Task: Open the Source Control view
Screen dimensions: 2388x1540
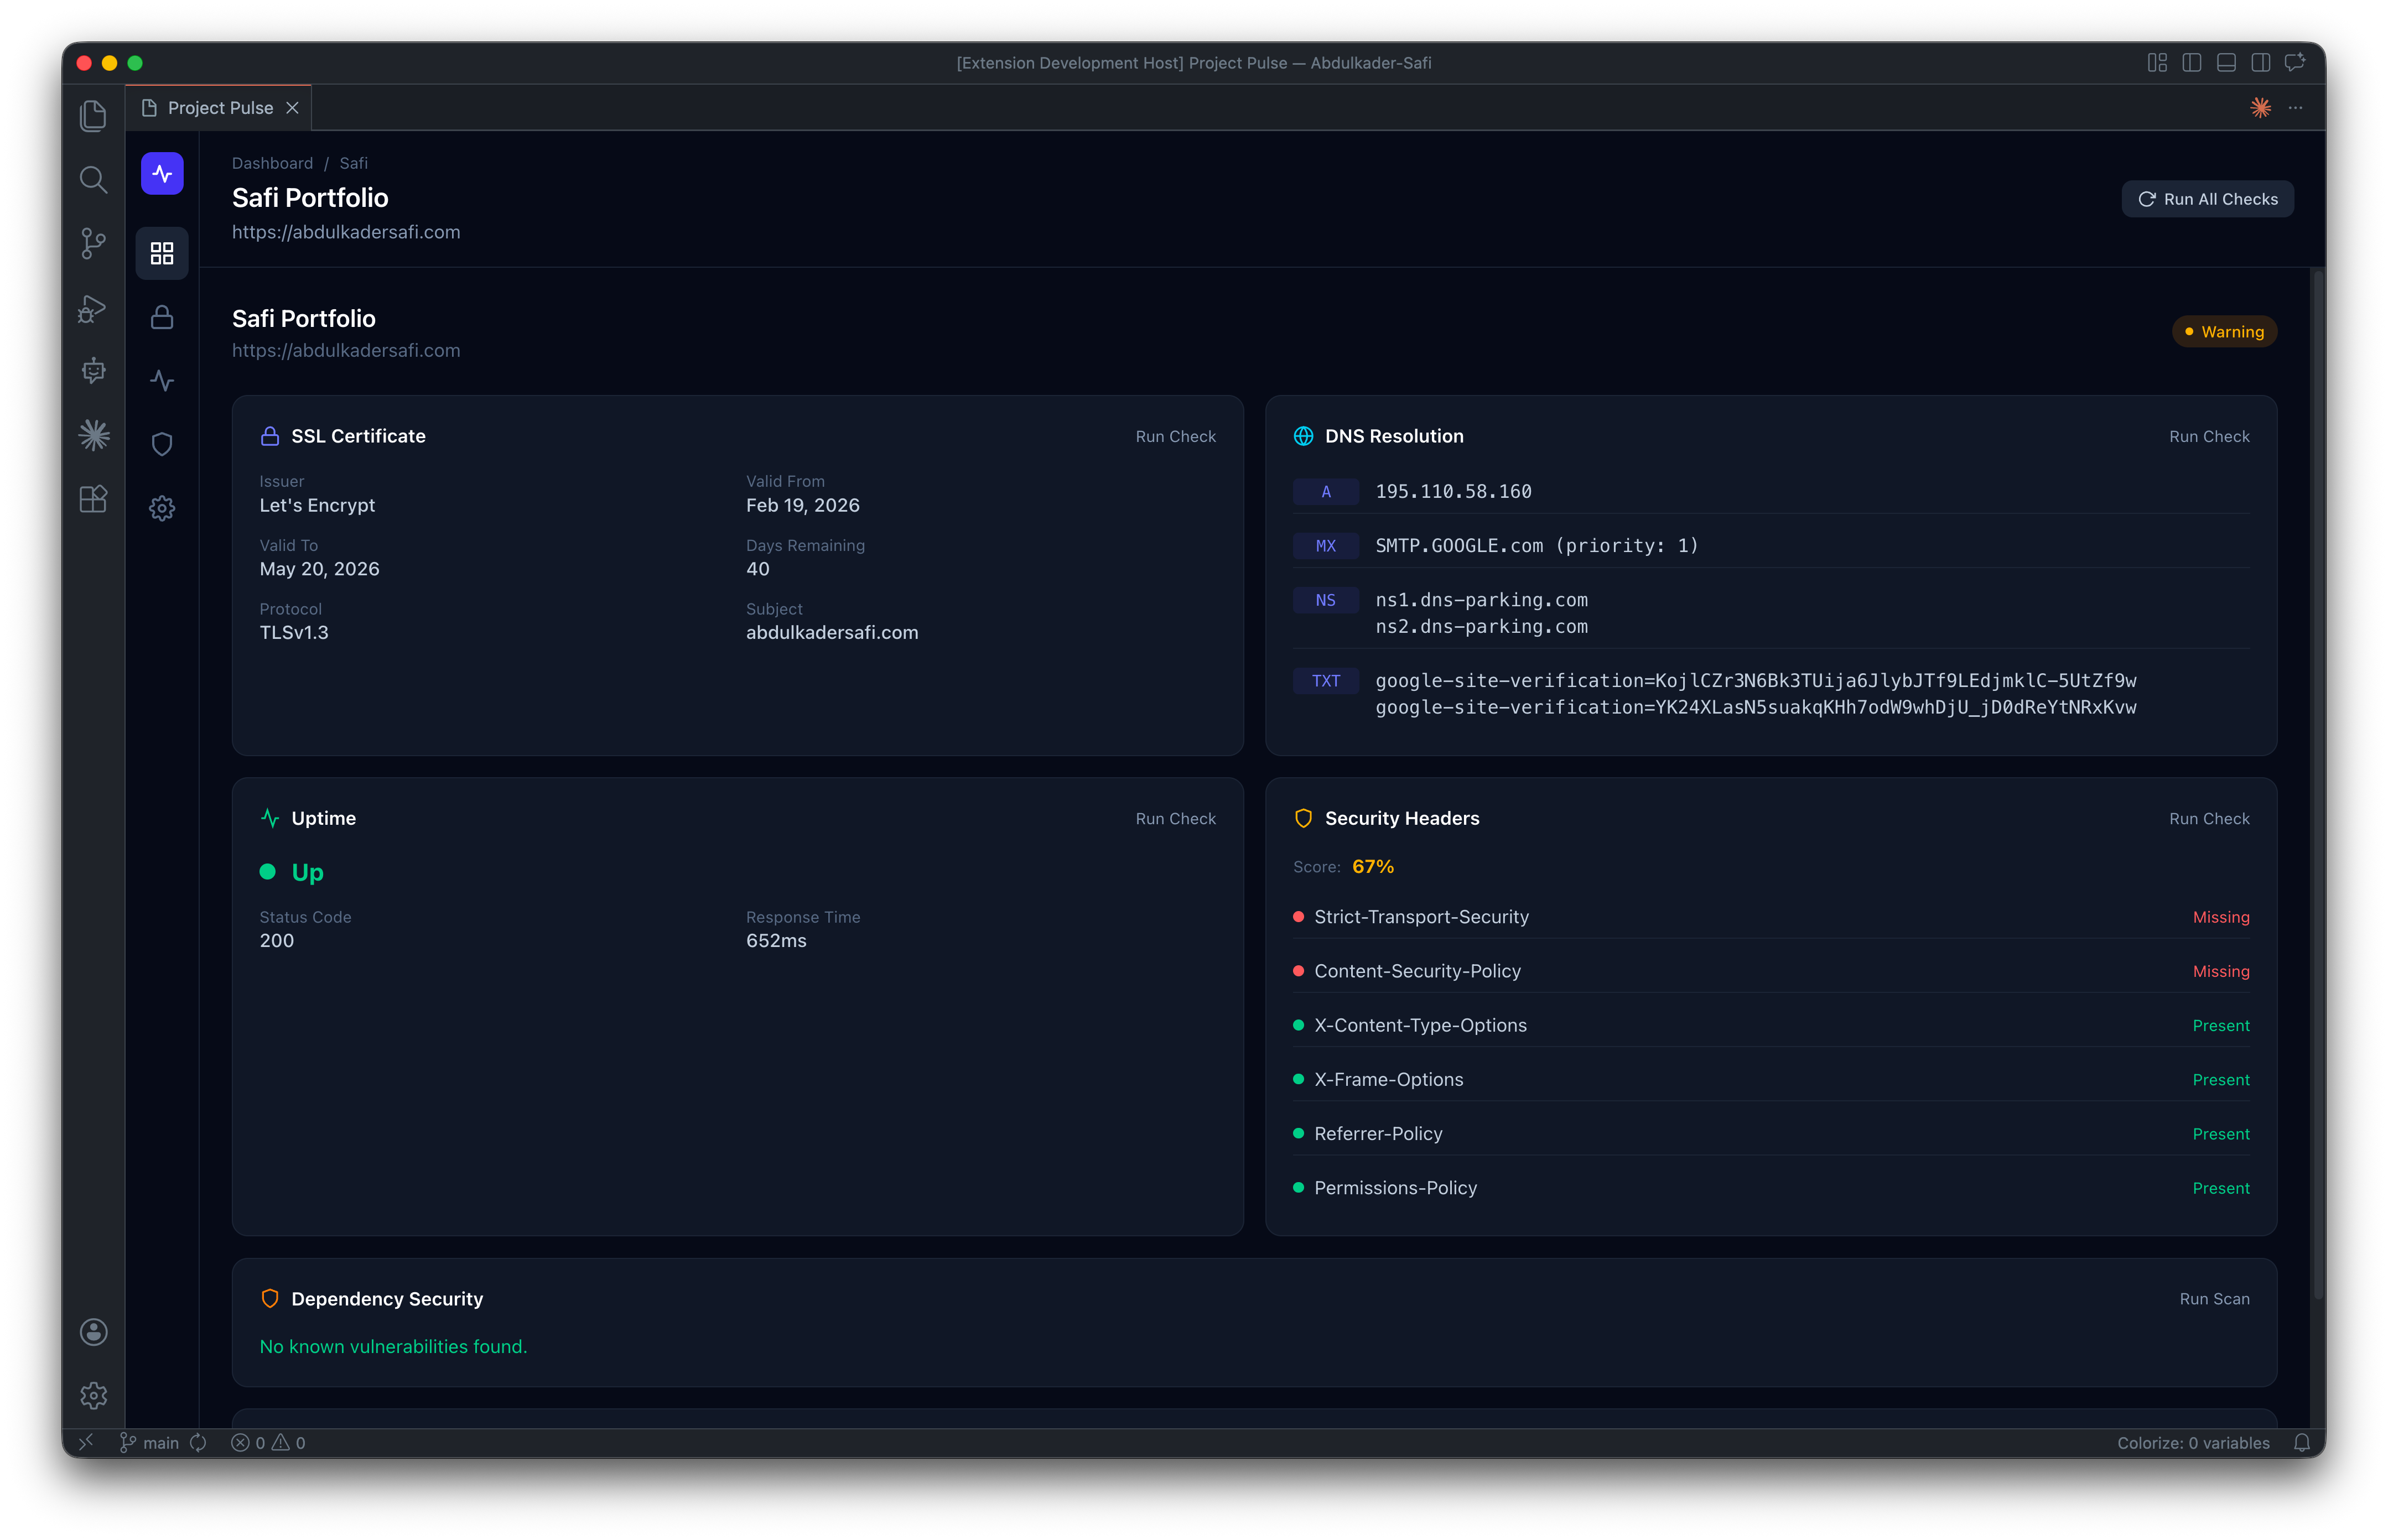Action: click(x=93, y=244)
